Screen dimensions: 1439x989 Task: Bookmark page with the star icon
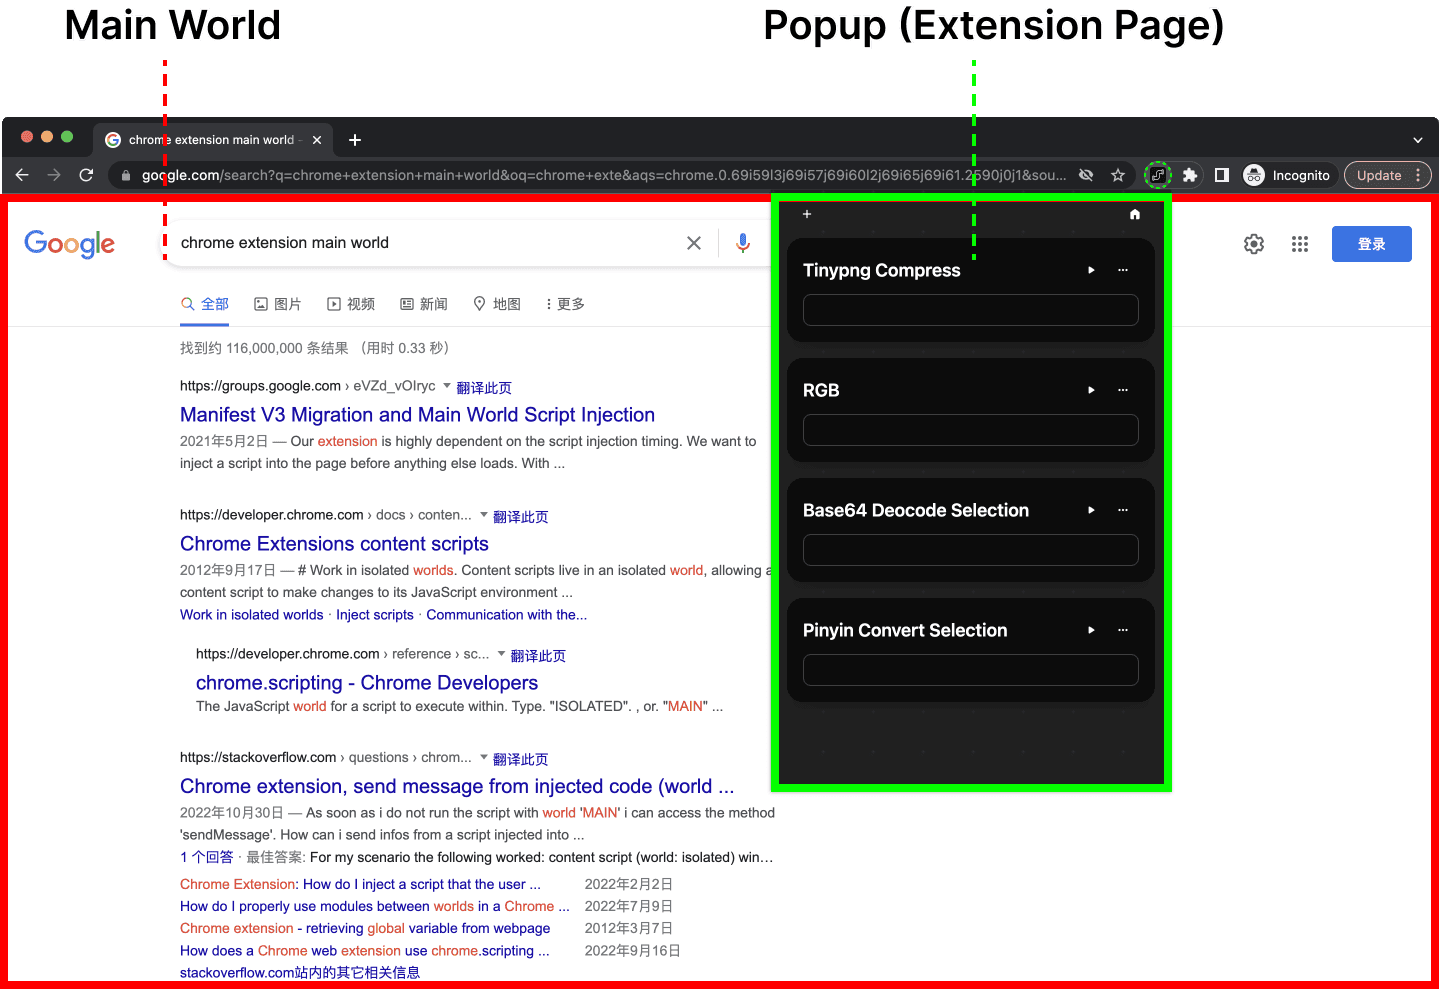pyautogui.click(x=1118, y=175)
